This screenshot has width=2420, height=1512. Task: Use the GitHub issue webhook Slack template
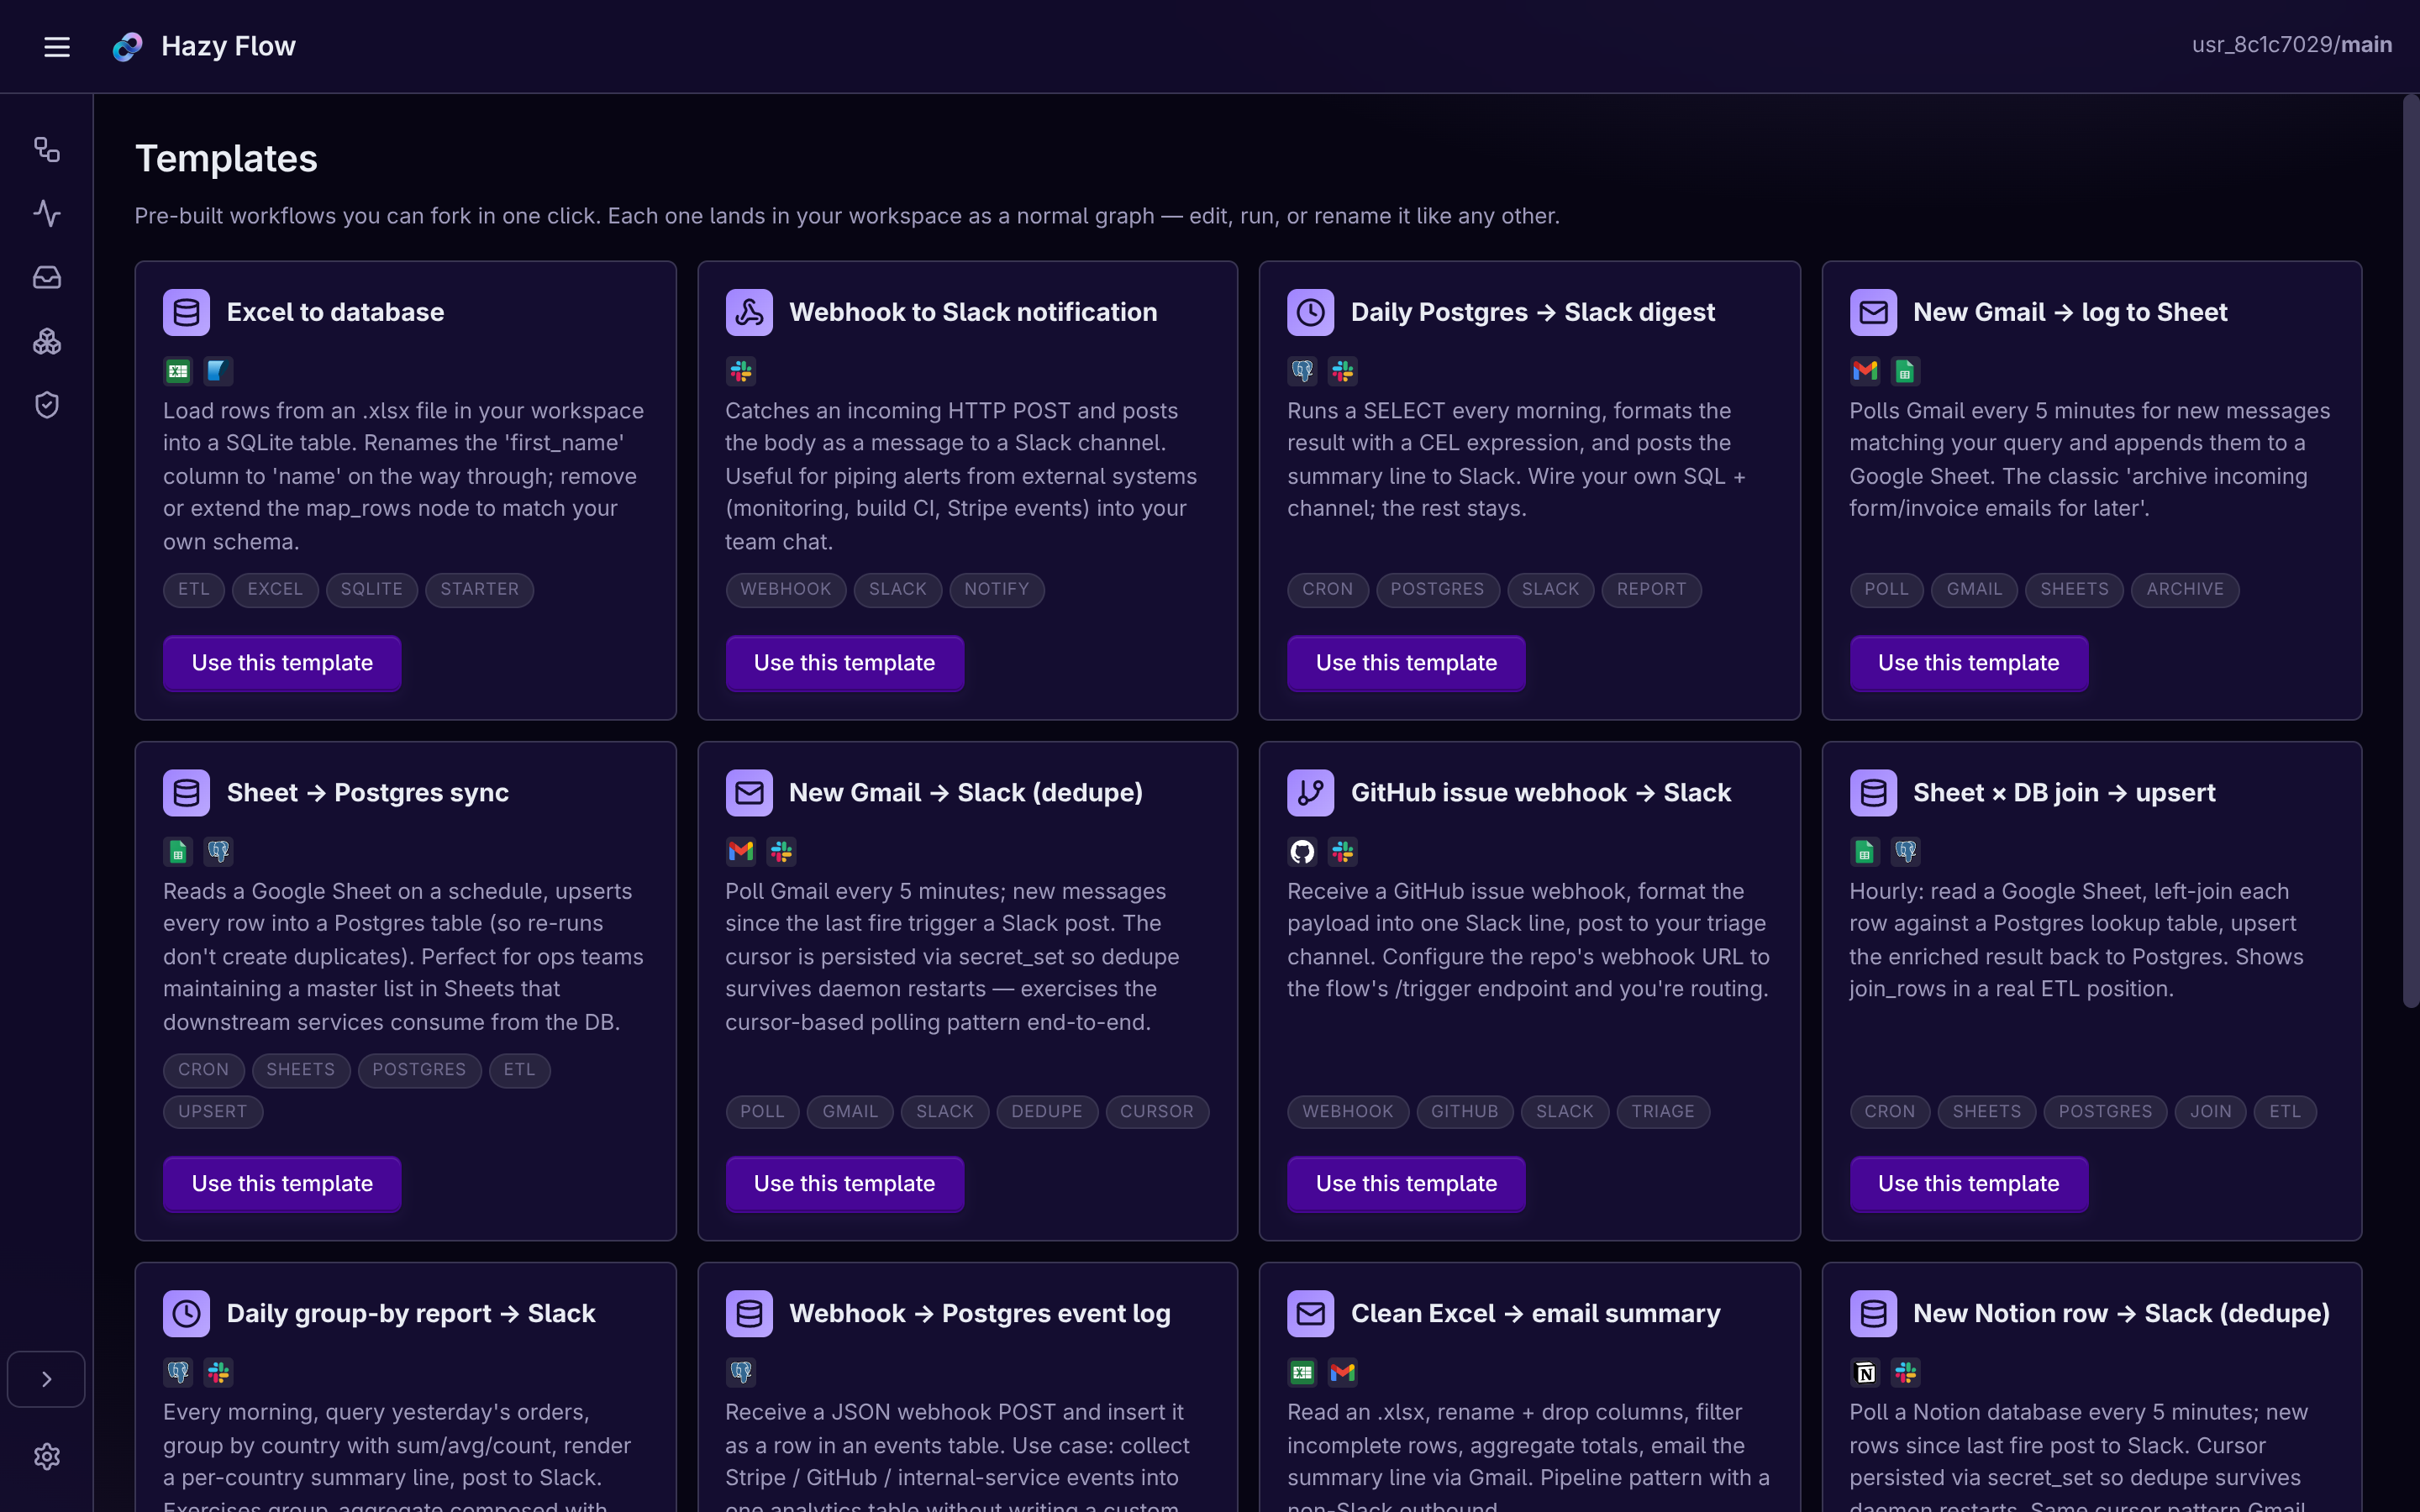pos(1406,1184)
